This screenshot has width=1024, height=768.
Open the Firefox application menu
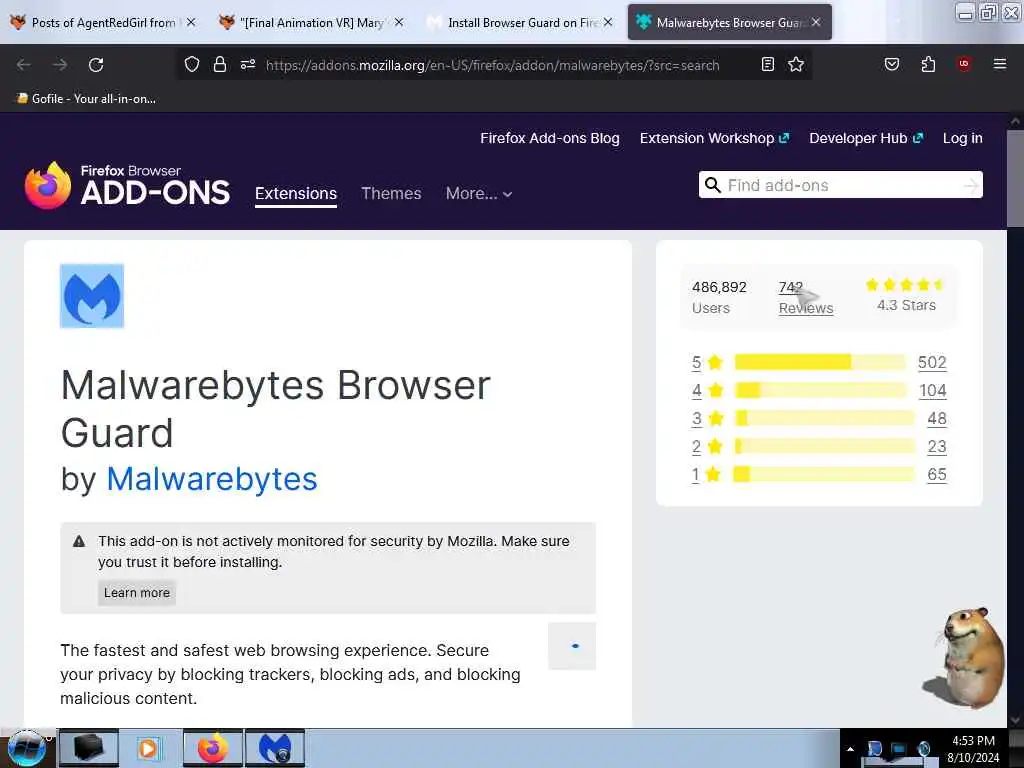pyautogui.click(x=1000, y=64)
